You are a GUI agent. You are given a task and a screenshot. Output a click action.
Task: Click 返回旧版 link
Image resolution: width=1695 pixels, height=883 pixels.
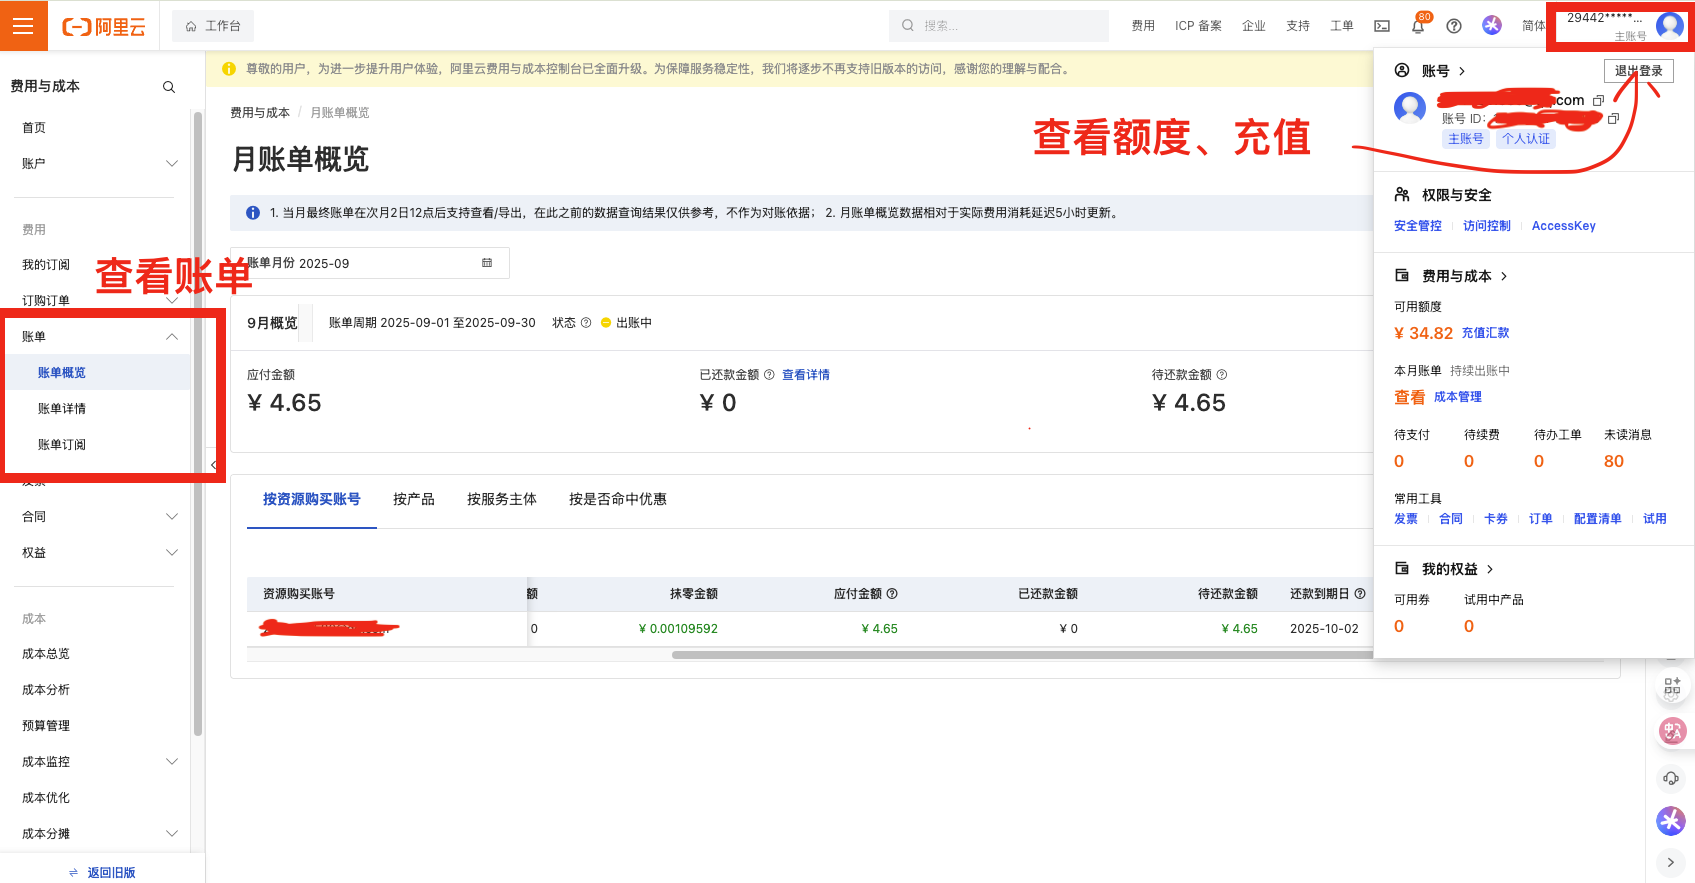[102, 873]
